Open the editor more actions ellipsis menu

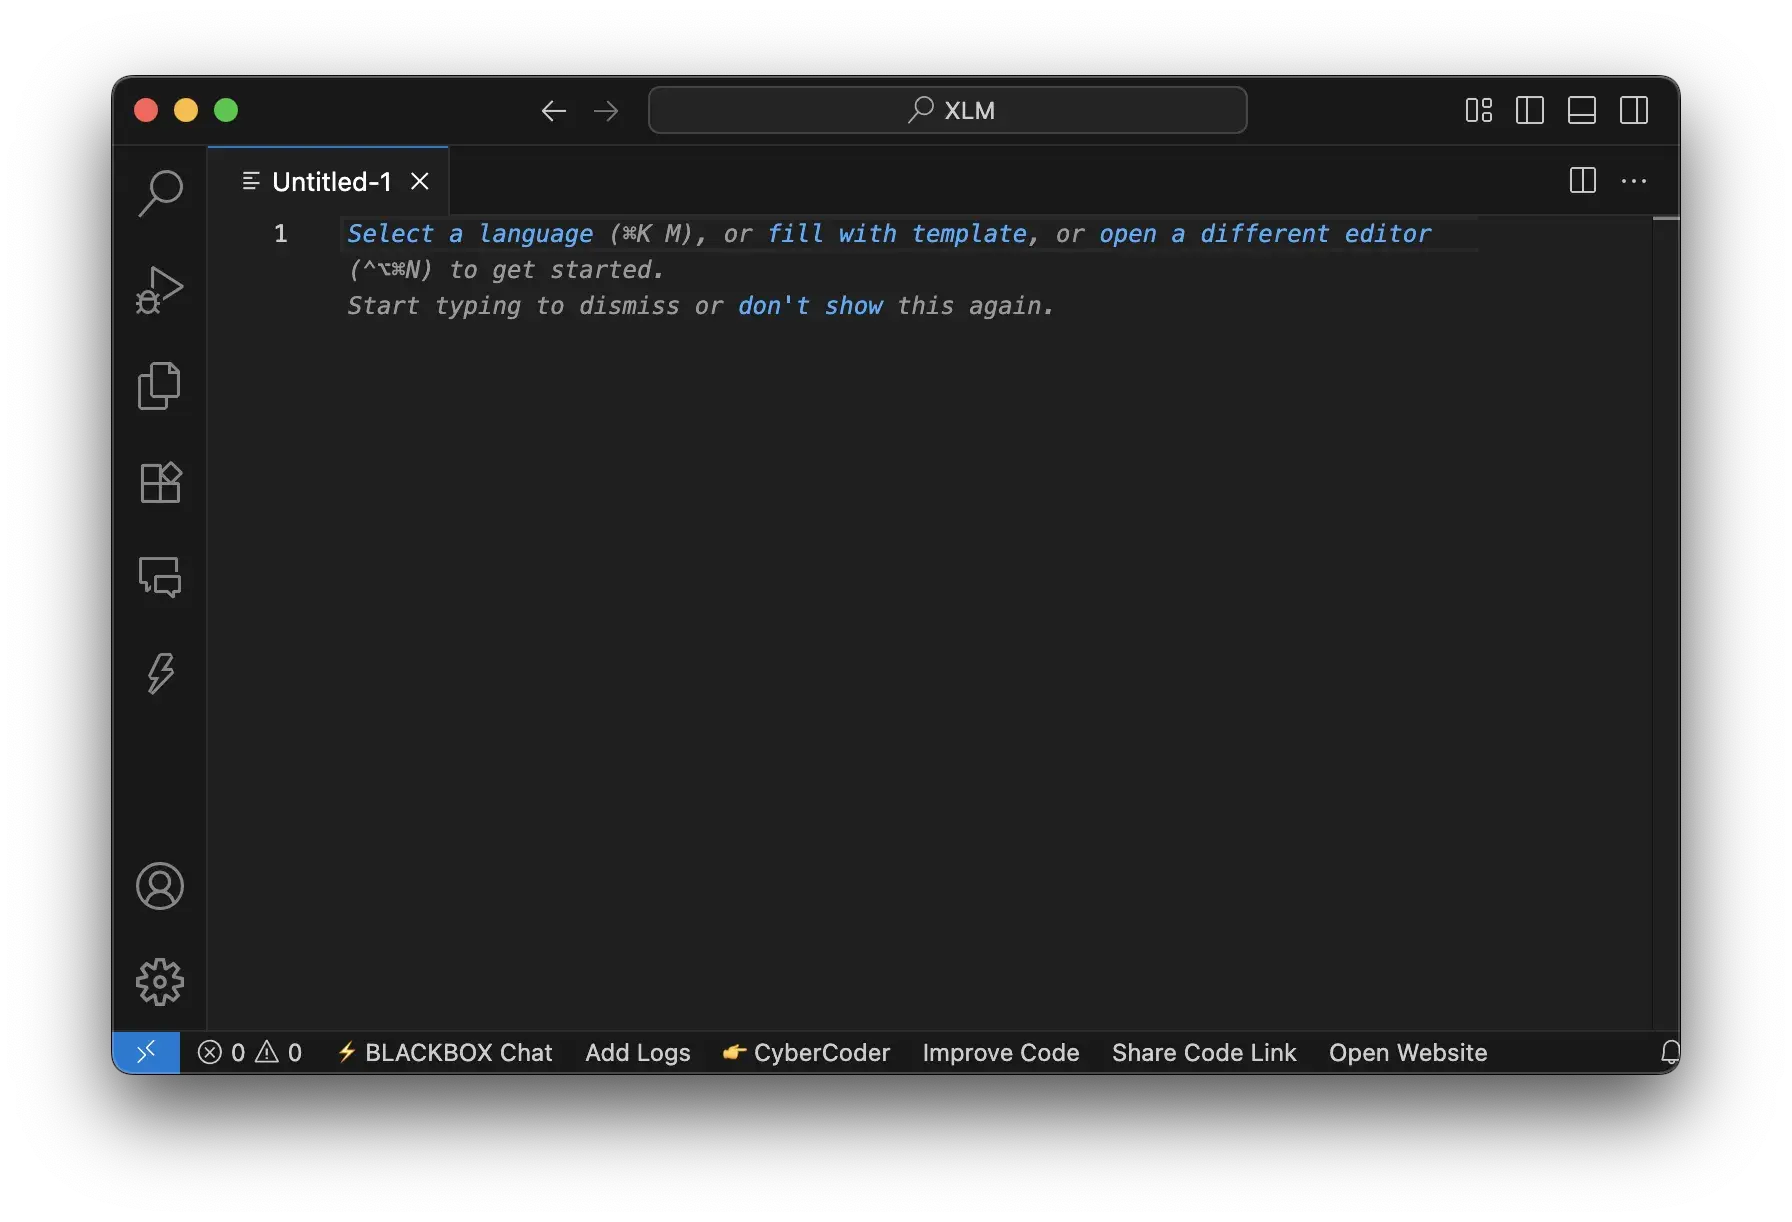tap(1634, 181)
